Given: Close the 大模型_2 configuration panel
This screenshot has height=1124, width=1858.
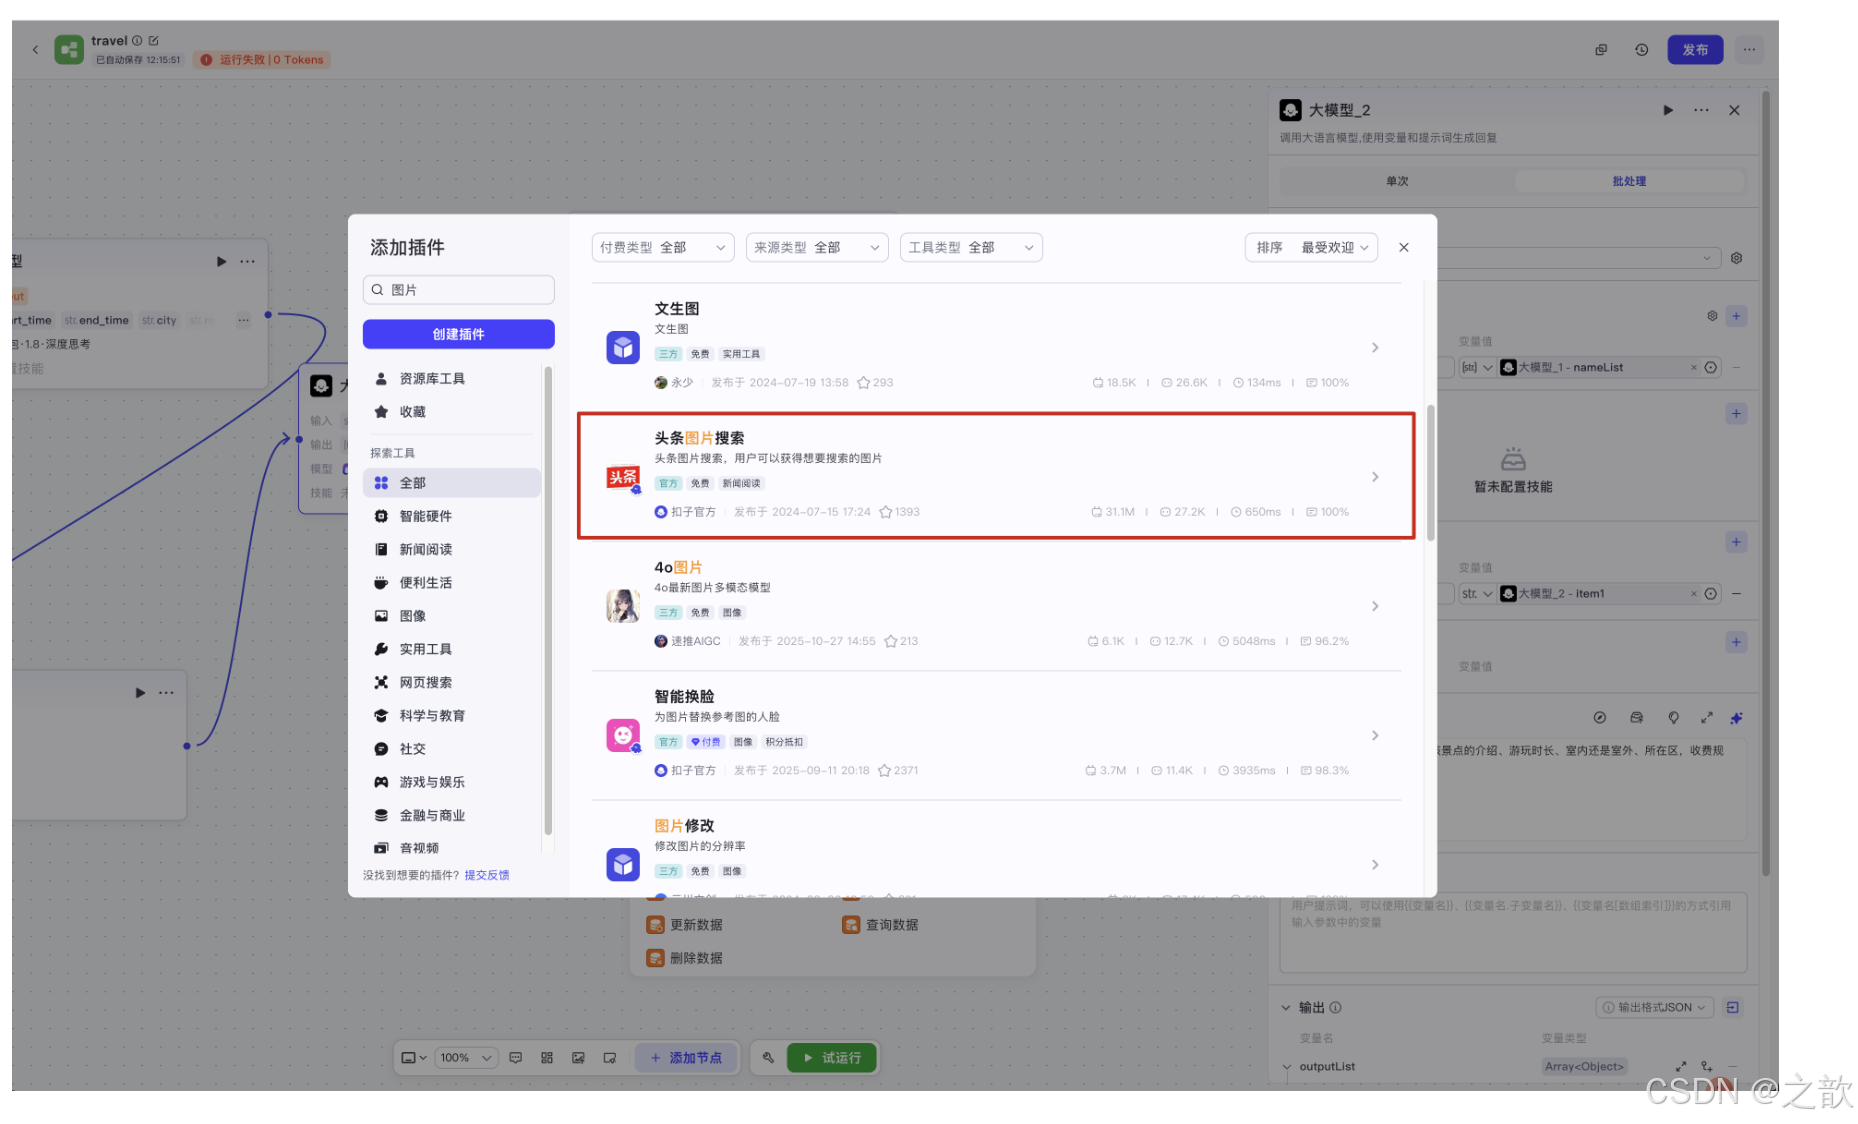Looking at the screenshot, I should [1734, 110].
